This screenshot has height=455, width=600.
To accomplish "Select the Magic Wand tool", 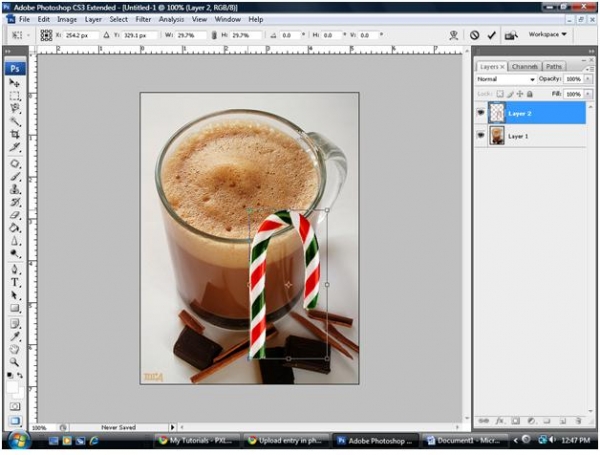I will point(15,122).
